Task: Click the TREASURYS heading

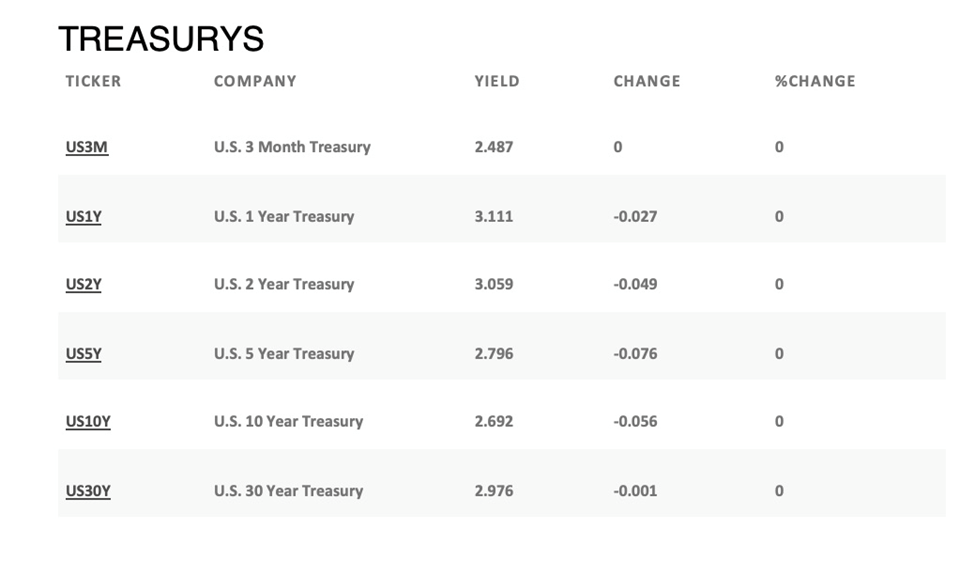Action: (161, 39)
